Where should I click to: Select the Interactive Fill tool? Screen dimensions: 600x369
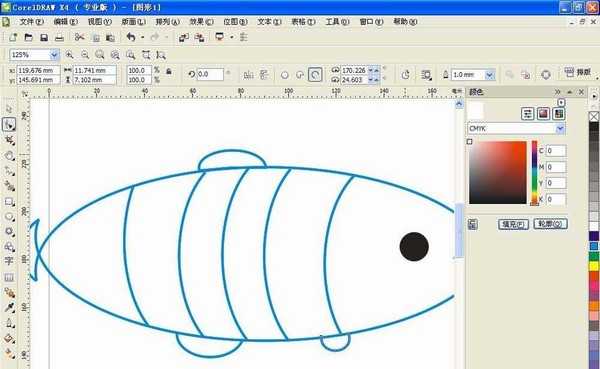(9, 354)
